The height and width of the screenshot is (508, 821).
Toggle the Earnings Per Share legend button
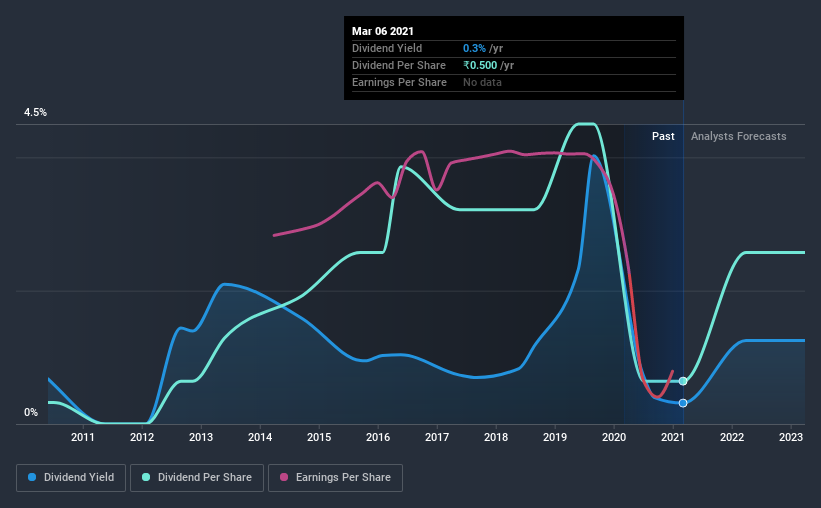[335, 478]
